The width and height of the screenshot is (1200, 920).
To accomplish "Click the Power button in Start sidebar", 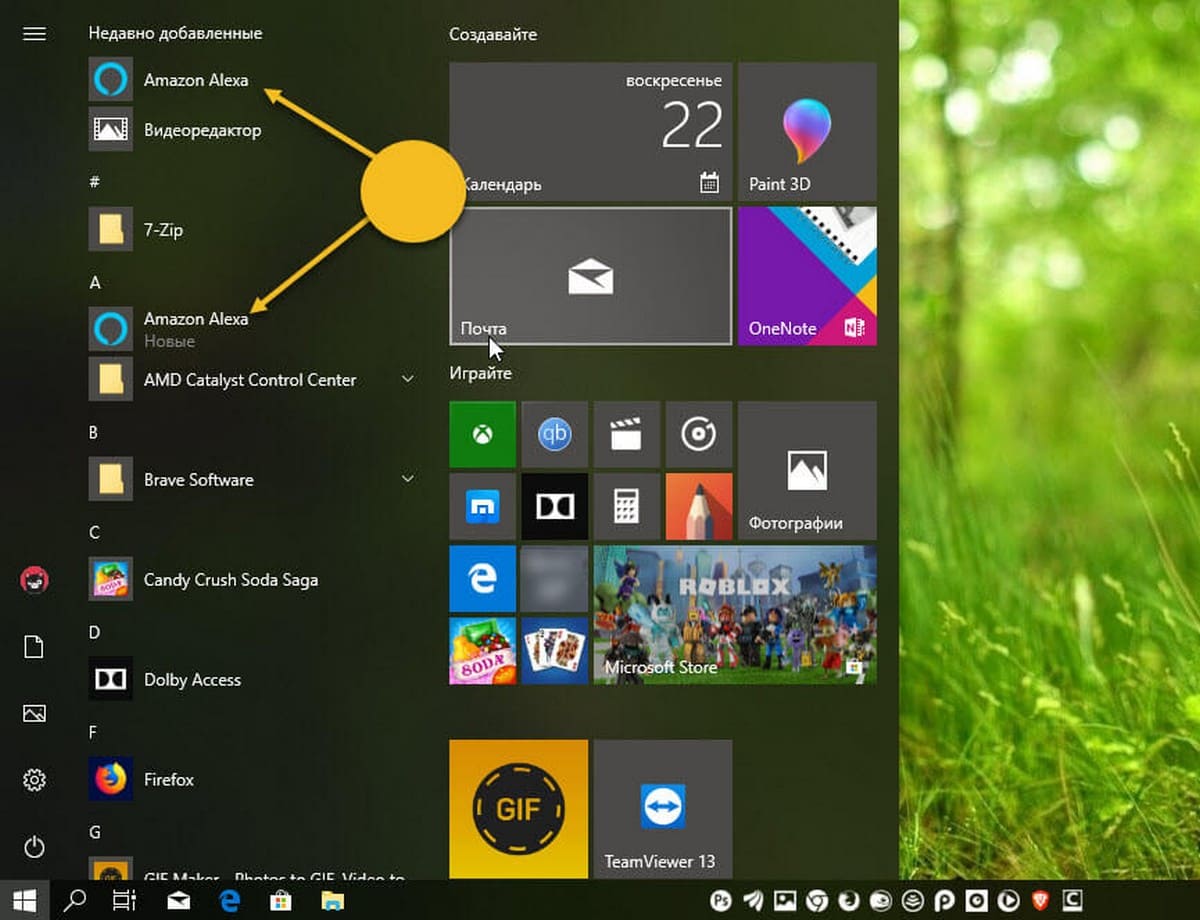I will tap(34, 847).
